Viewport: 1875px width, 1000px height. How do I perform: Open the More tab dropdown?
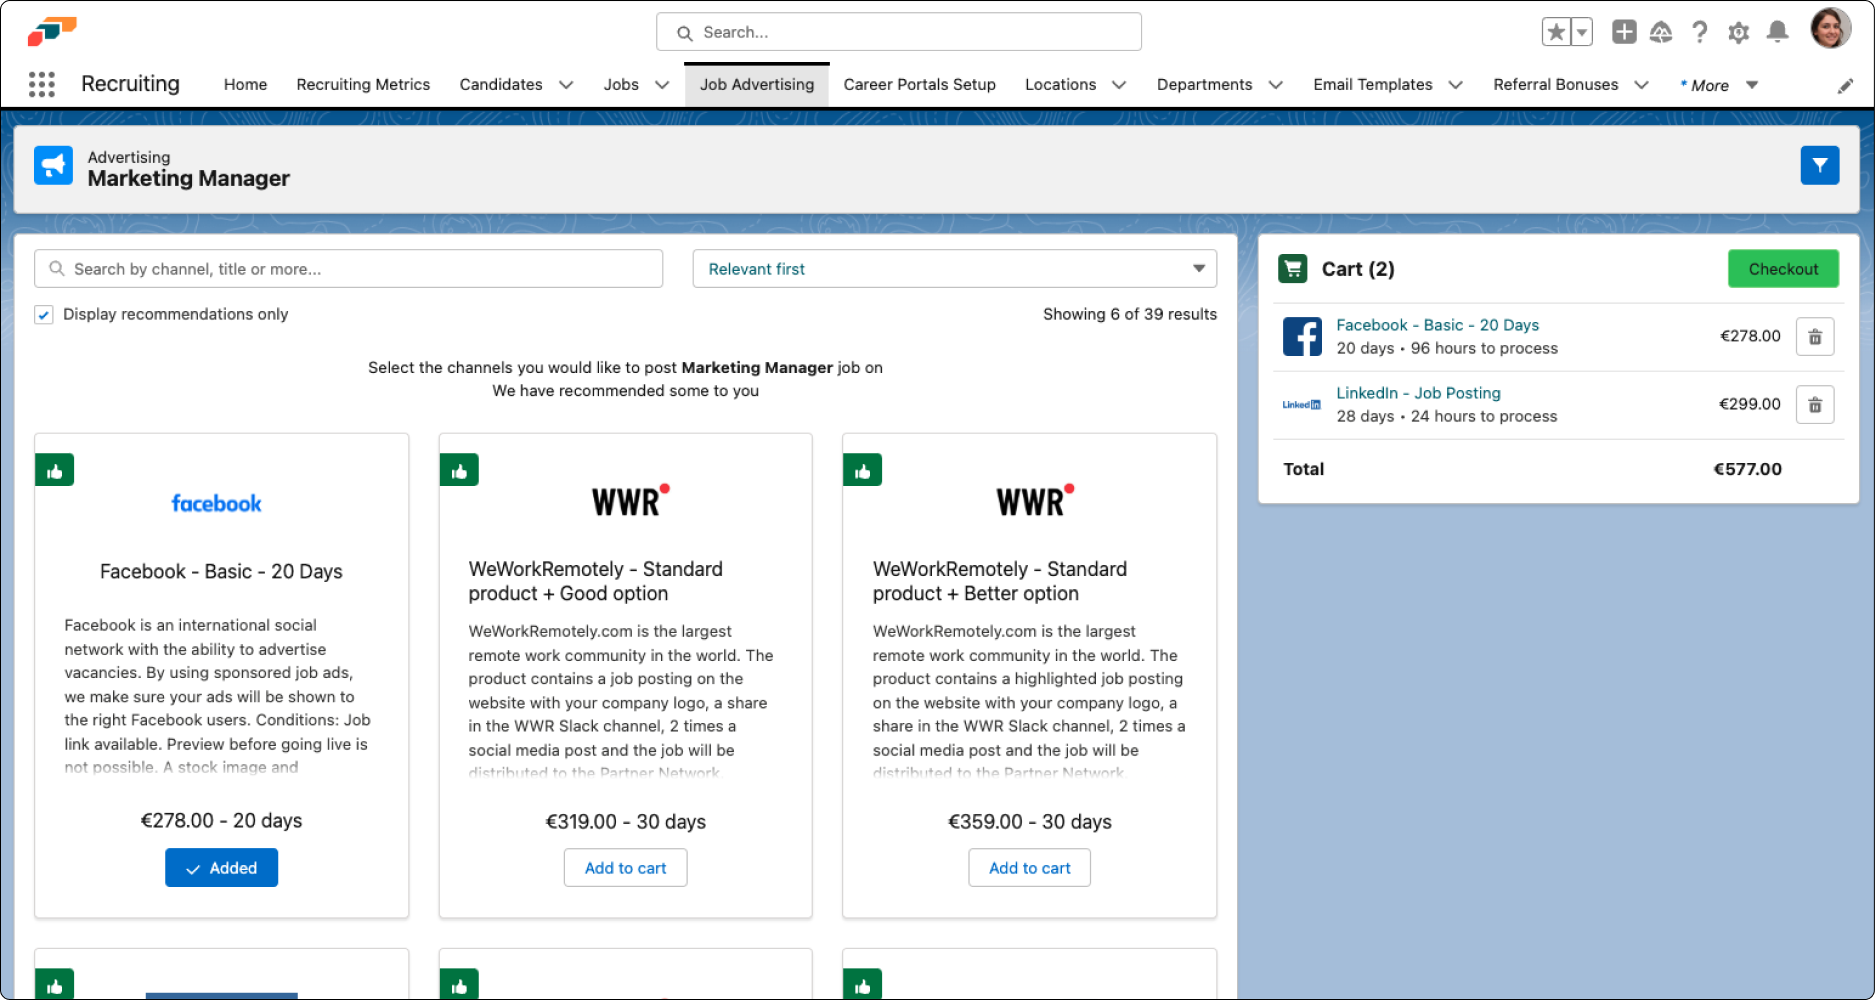[1751, 85]
